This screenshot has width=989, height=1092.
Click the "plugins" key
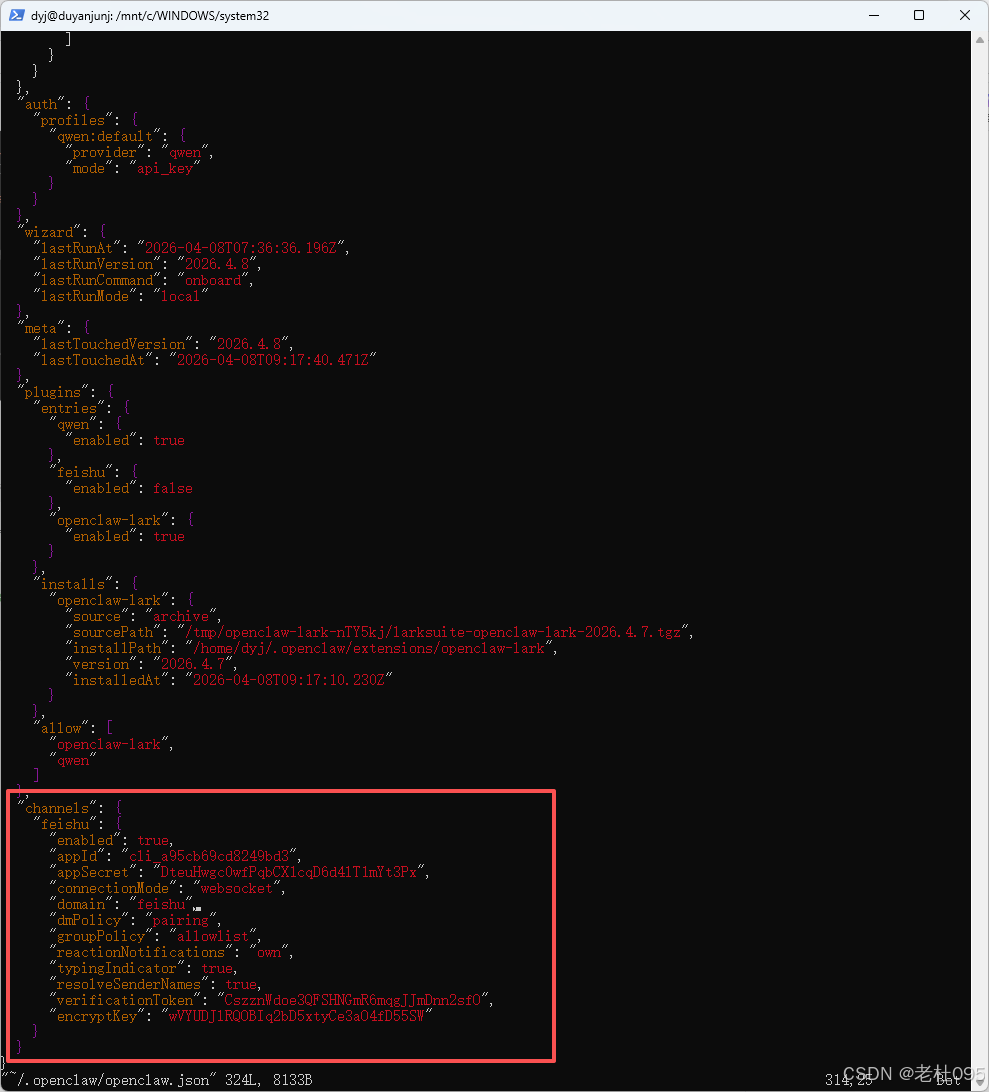(x=53, y=393)
